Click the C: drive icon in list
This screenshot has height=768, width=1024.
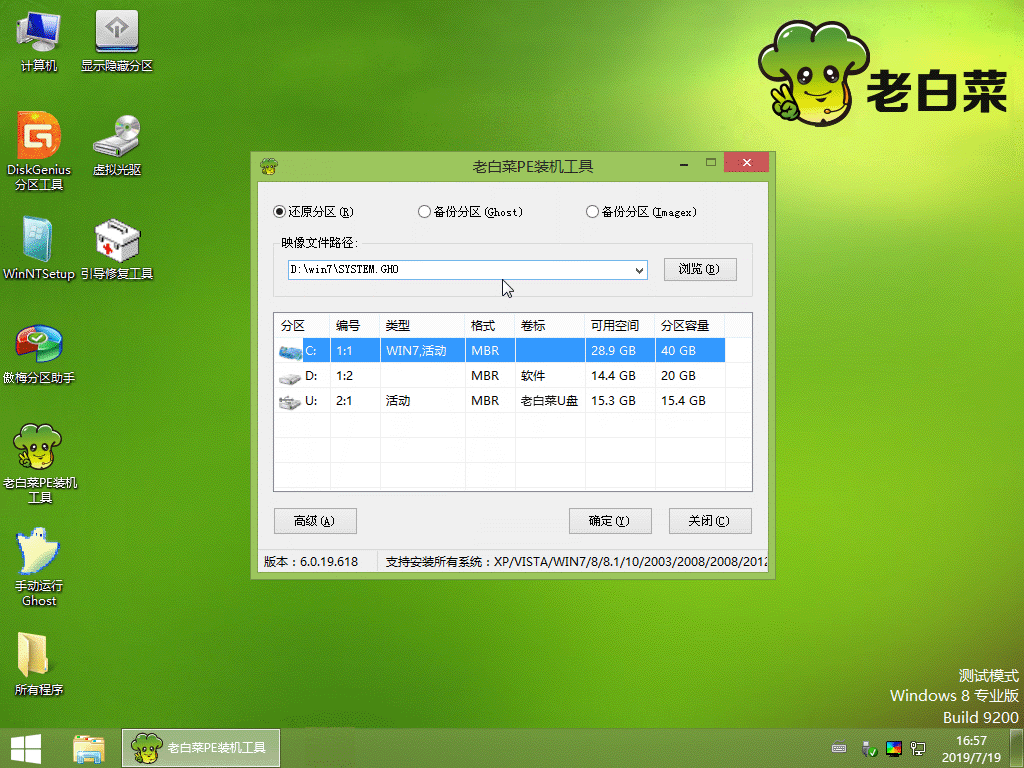click(289, 352)
